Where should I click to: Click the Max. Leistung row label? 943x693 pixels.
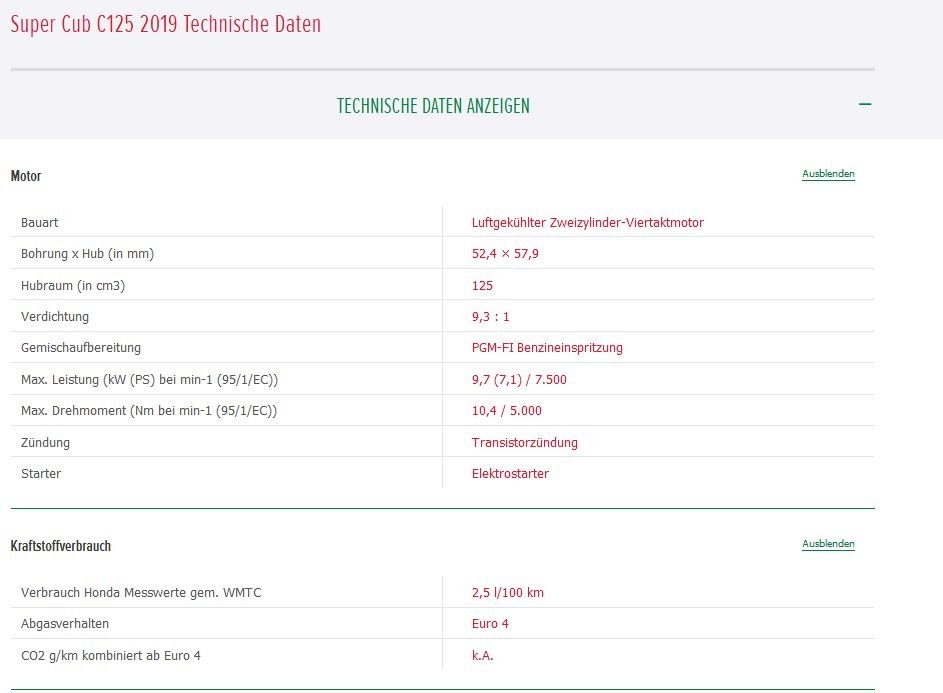(149, 380)
